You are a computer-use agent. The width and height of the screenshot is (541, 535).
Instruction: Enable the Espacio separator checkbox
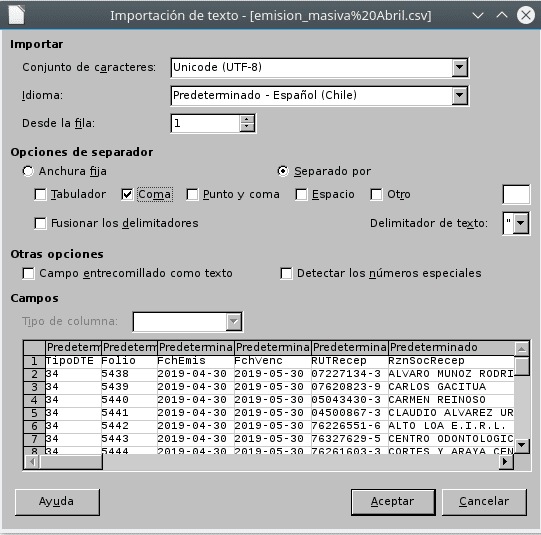[301, 195]
